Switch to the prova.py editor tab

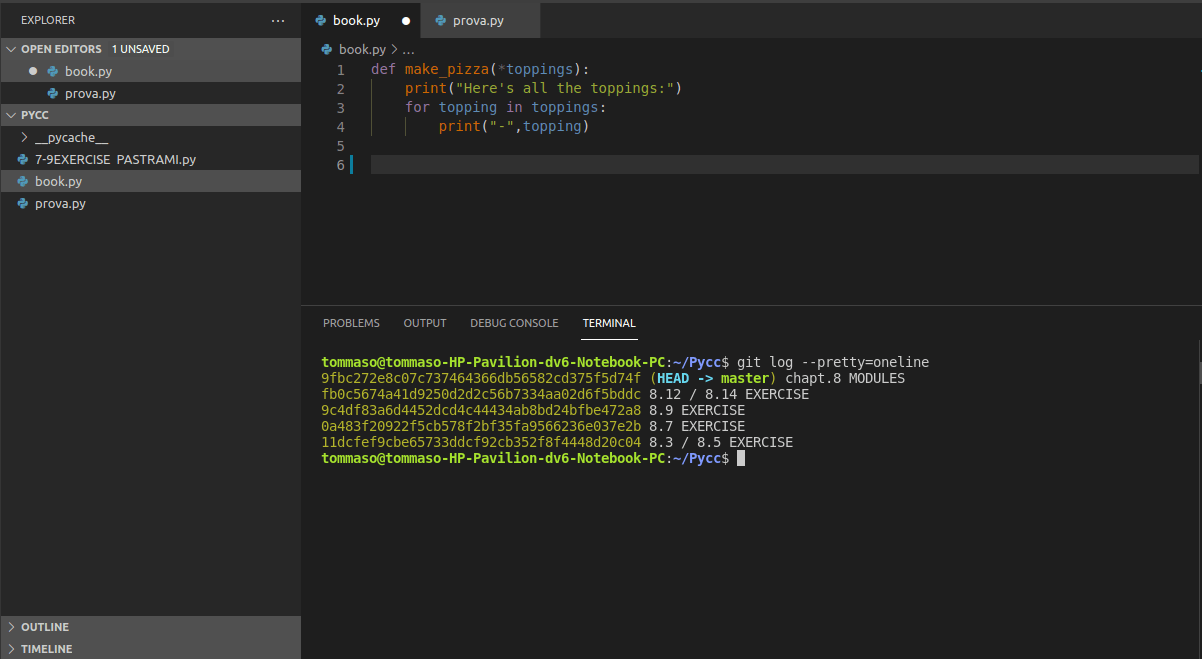[x=475, y=20]
